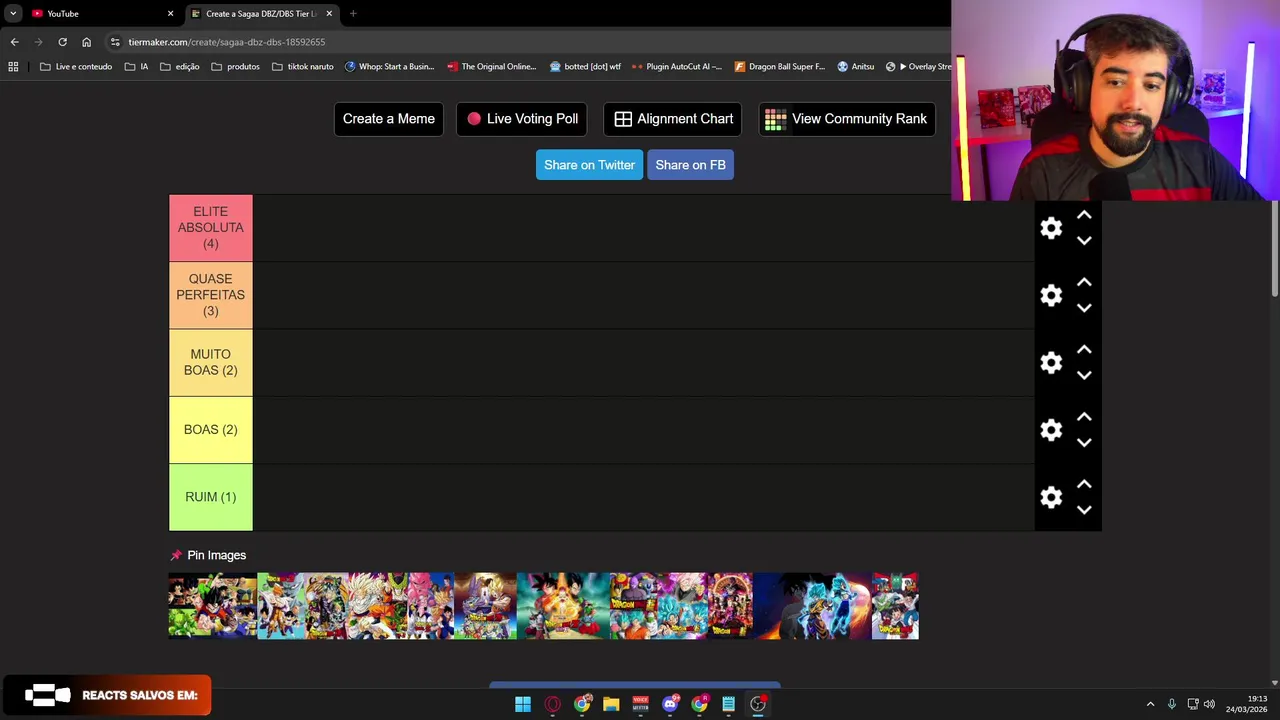1280x720 pixels.
Task: Open The Original Online... bookmark
Action: [x=492, y=67]
